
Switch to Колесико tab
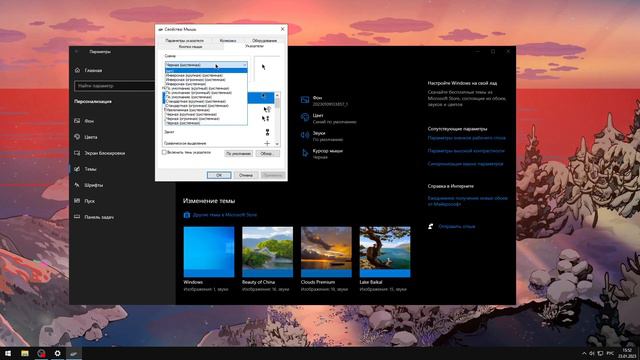click(x=228, y=40)
